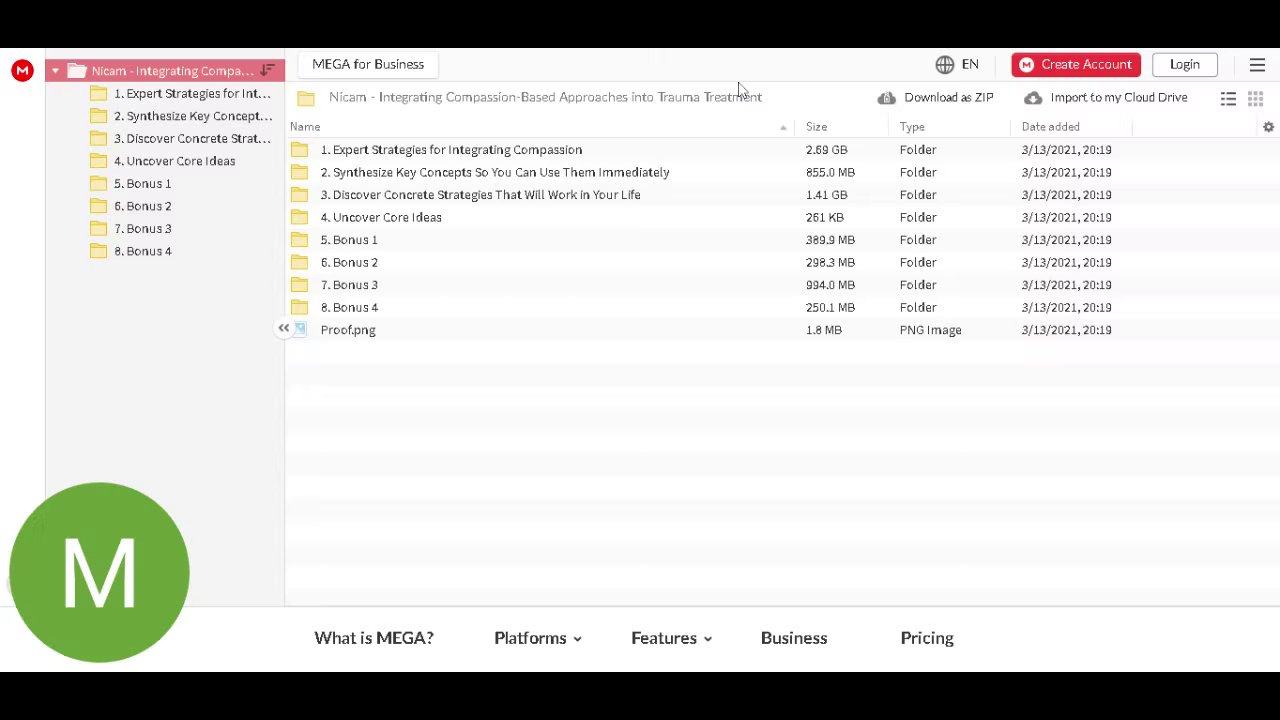The height and width of the screenshot is (720, 1280).
Task: Click the 2.69 GB size cell
Action: pos(826,150)
